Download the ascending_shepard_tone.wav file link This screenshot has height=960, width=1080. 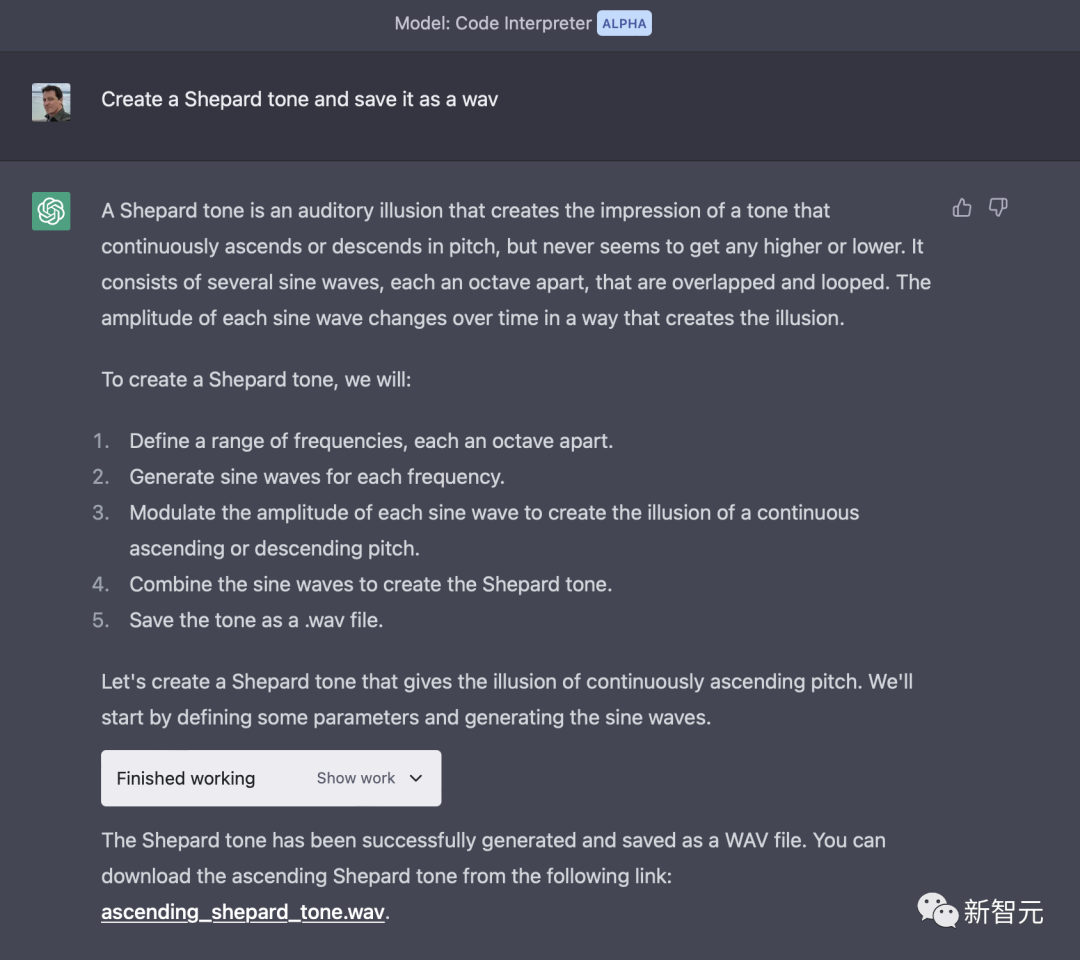pyautogui.click(x=243, y=912)
